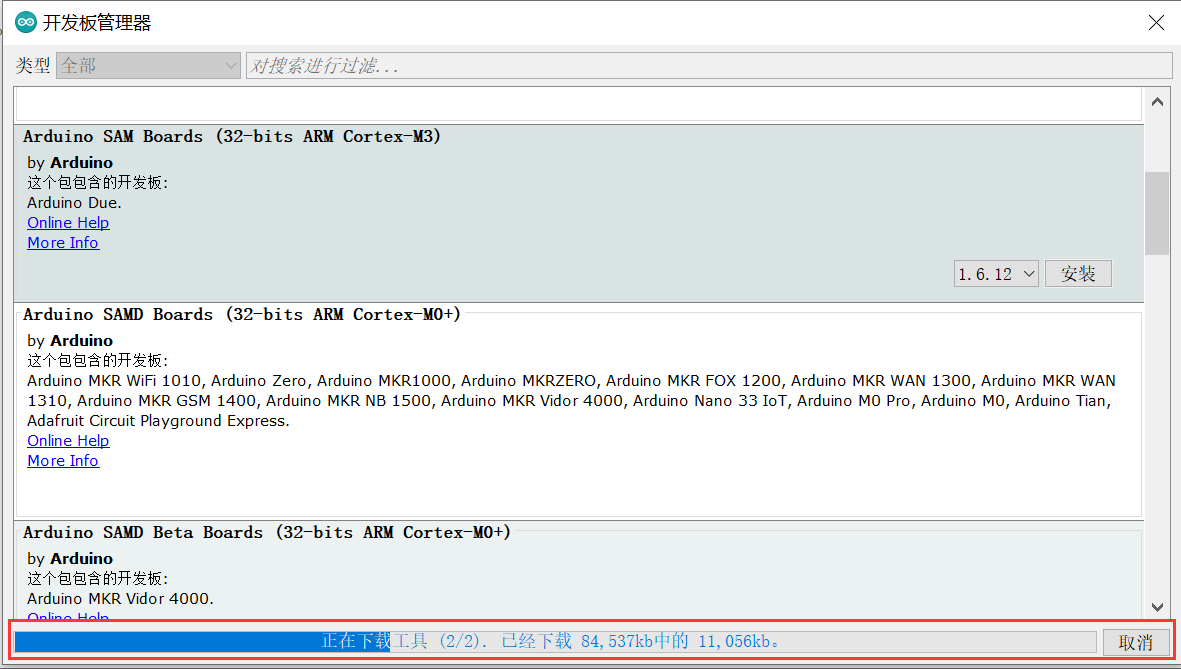Image resolution: width=1181 pixels, height=669 pixels.
Task: Open More Info link under Arduino SAM Boards
Action: coord(63,243)
